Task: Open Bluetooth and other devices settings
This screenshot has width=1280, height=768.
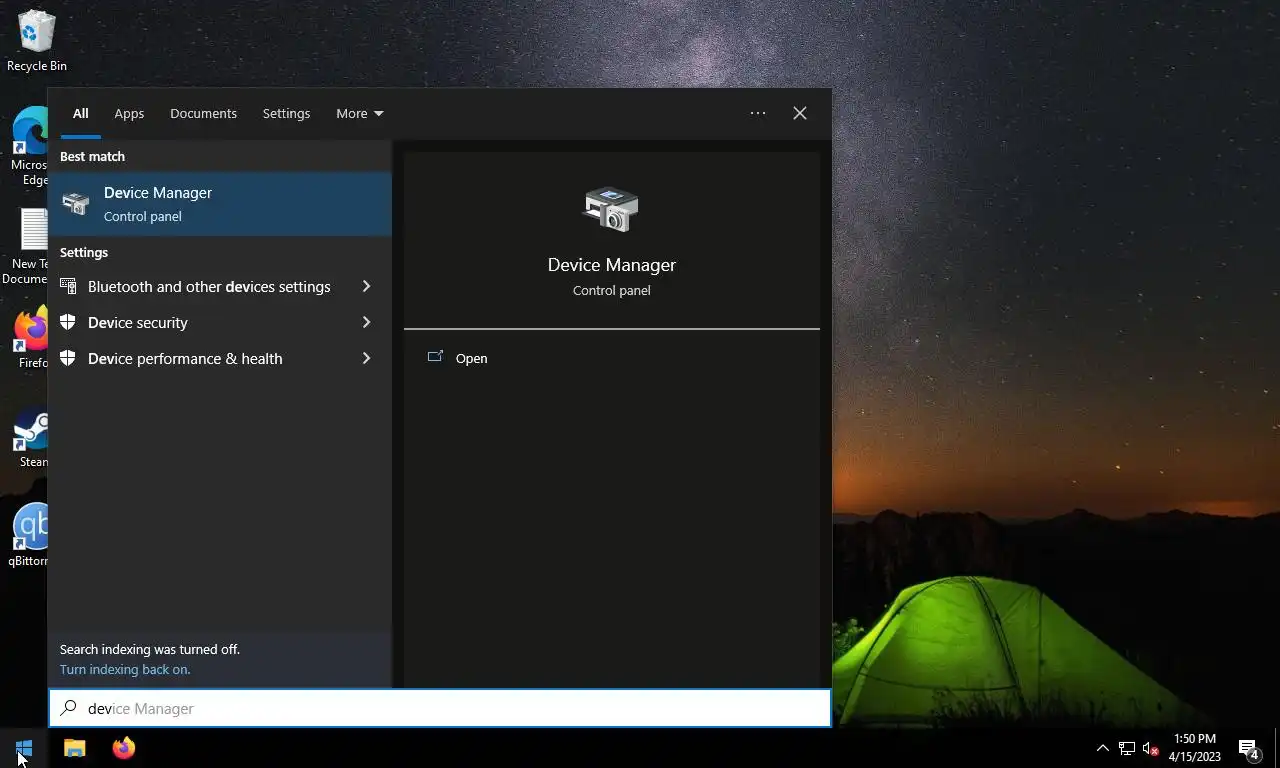Action: point(209,286)
